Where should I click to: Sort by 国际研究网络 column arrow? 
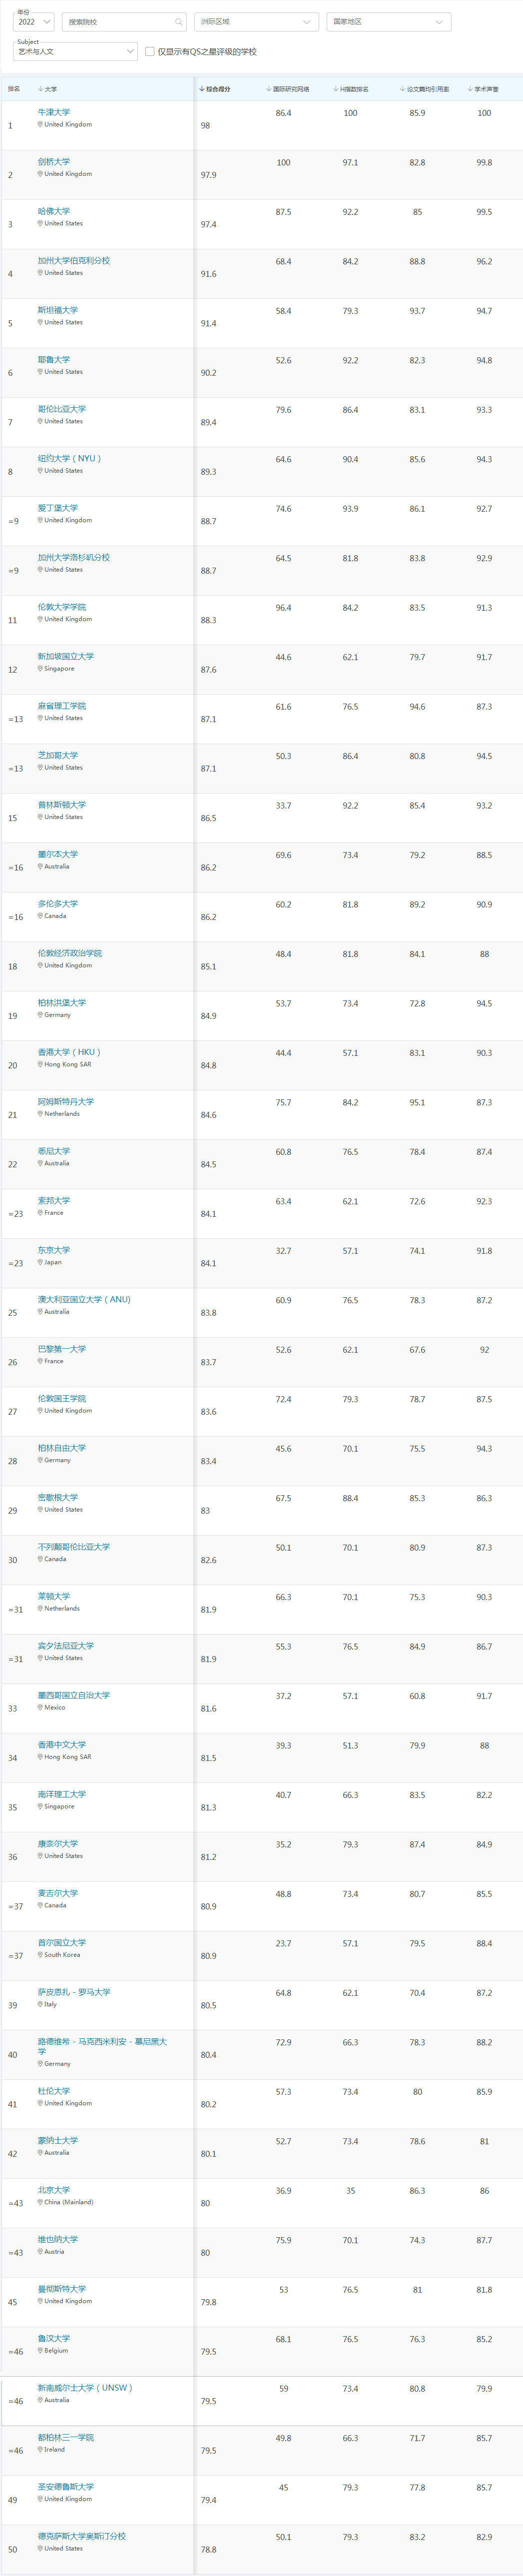click(268, 89)
